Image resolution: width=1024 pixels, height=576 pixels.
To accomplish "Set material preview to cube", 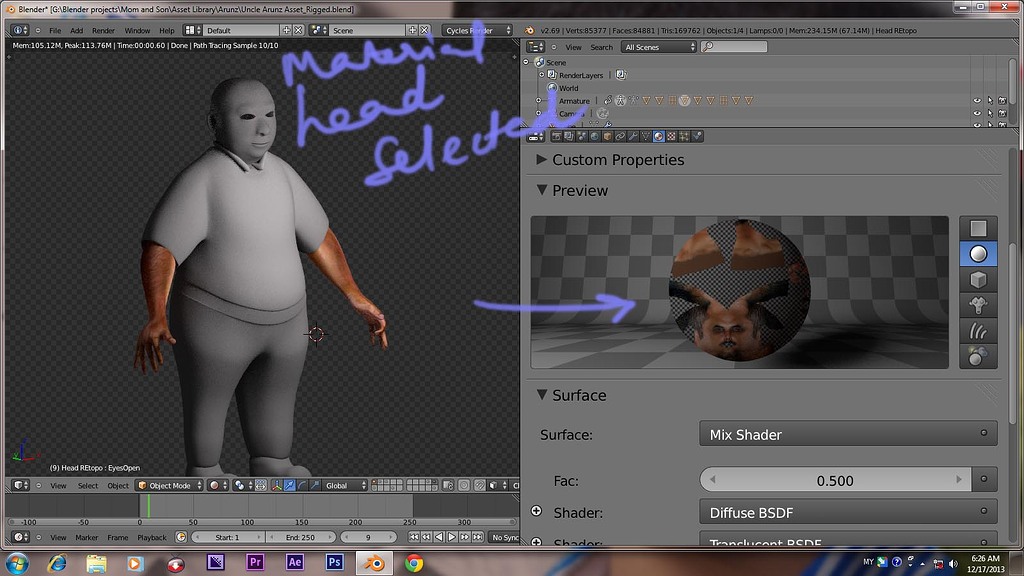I will coord(978,280).
